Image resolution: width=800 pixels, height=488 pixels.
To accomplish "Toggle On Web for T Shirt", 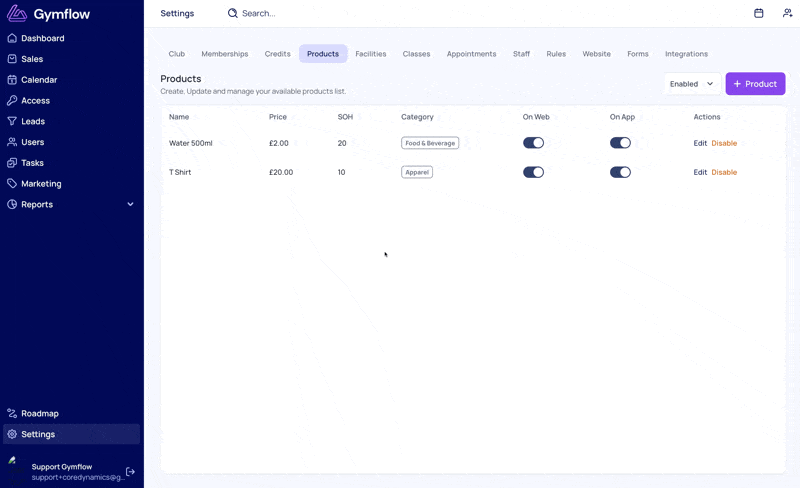I will tap(533, 172).
